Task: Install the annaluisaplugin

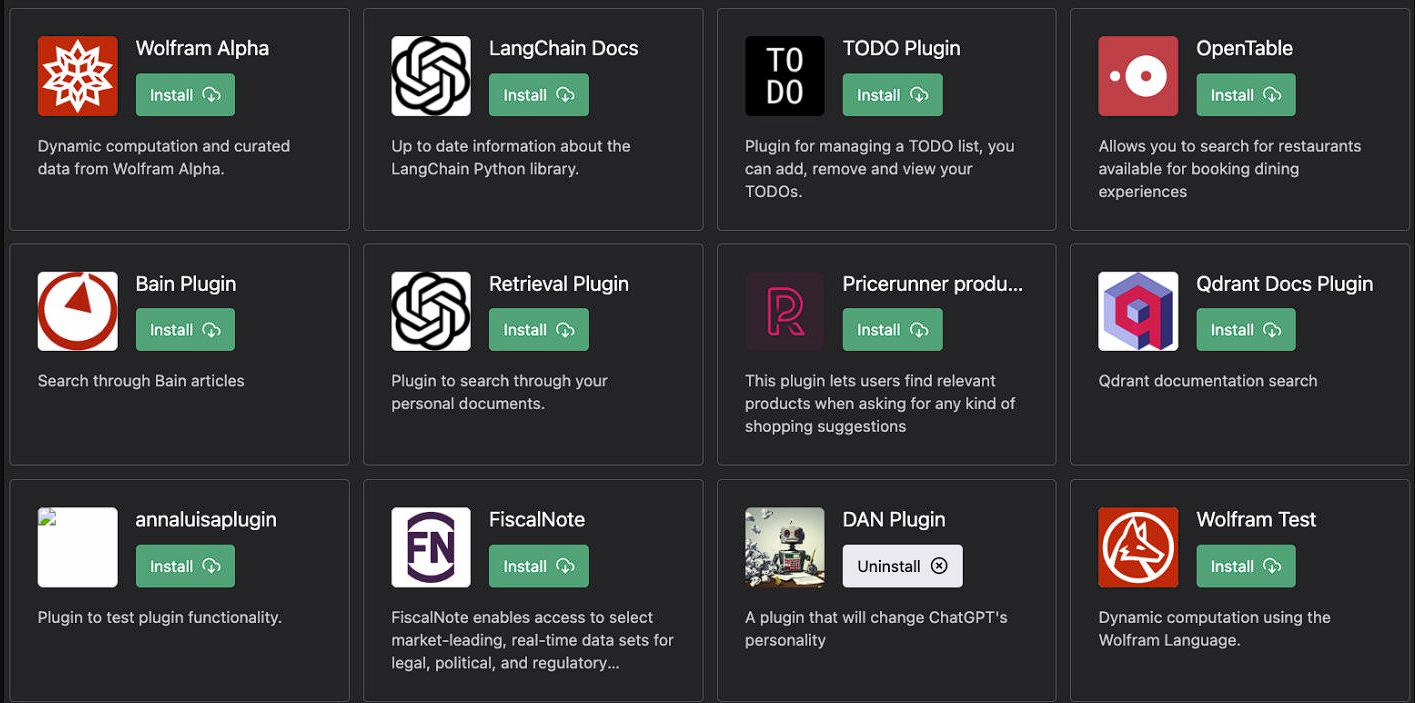Action: pyautogui.click(x=185, y=566)
